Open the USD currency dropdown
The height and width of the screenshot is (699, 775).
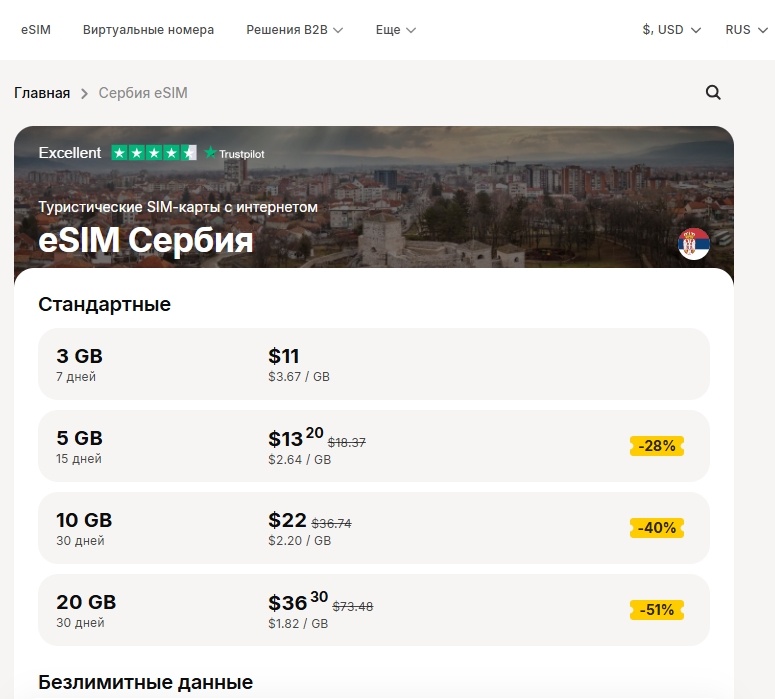(x=671, y=30)
